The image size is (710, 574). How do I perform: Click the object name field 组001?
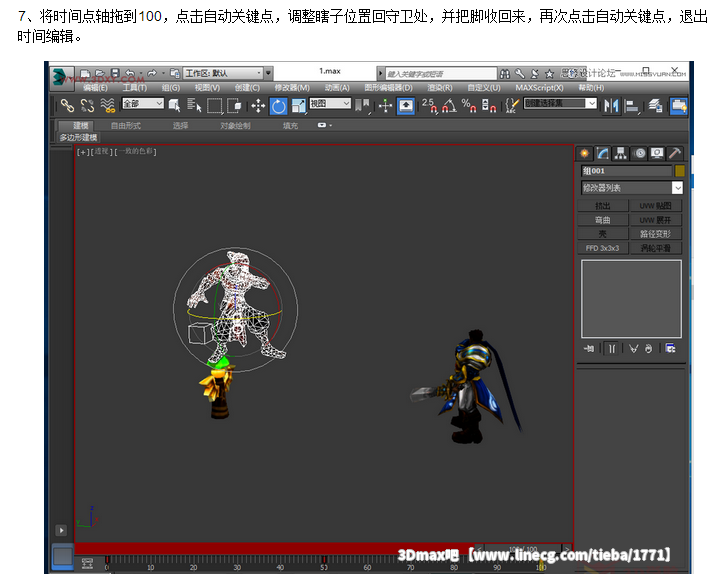pyautogui.click(x=626, y=171)
